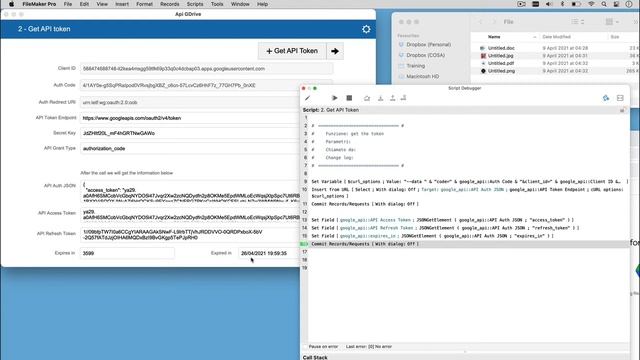Click Finder back chevron

pyautogui.click(x=481, y=22)
